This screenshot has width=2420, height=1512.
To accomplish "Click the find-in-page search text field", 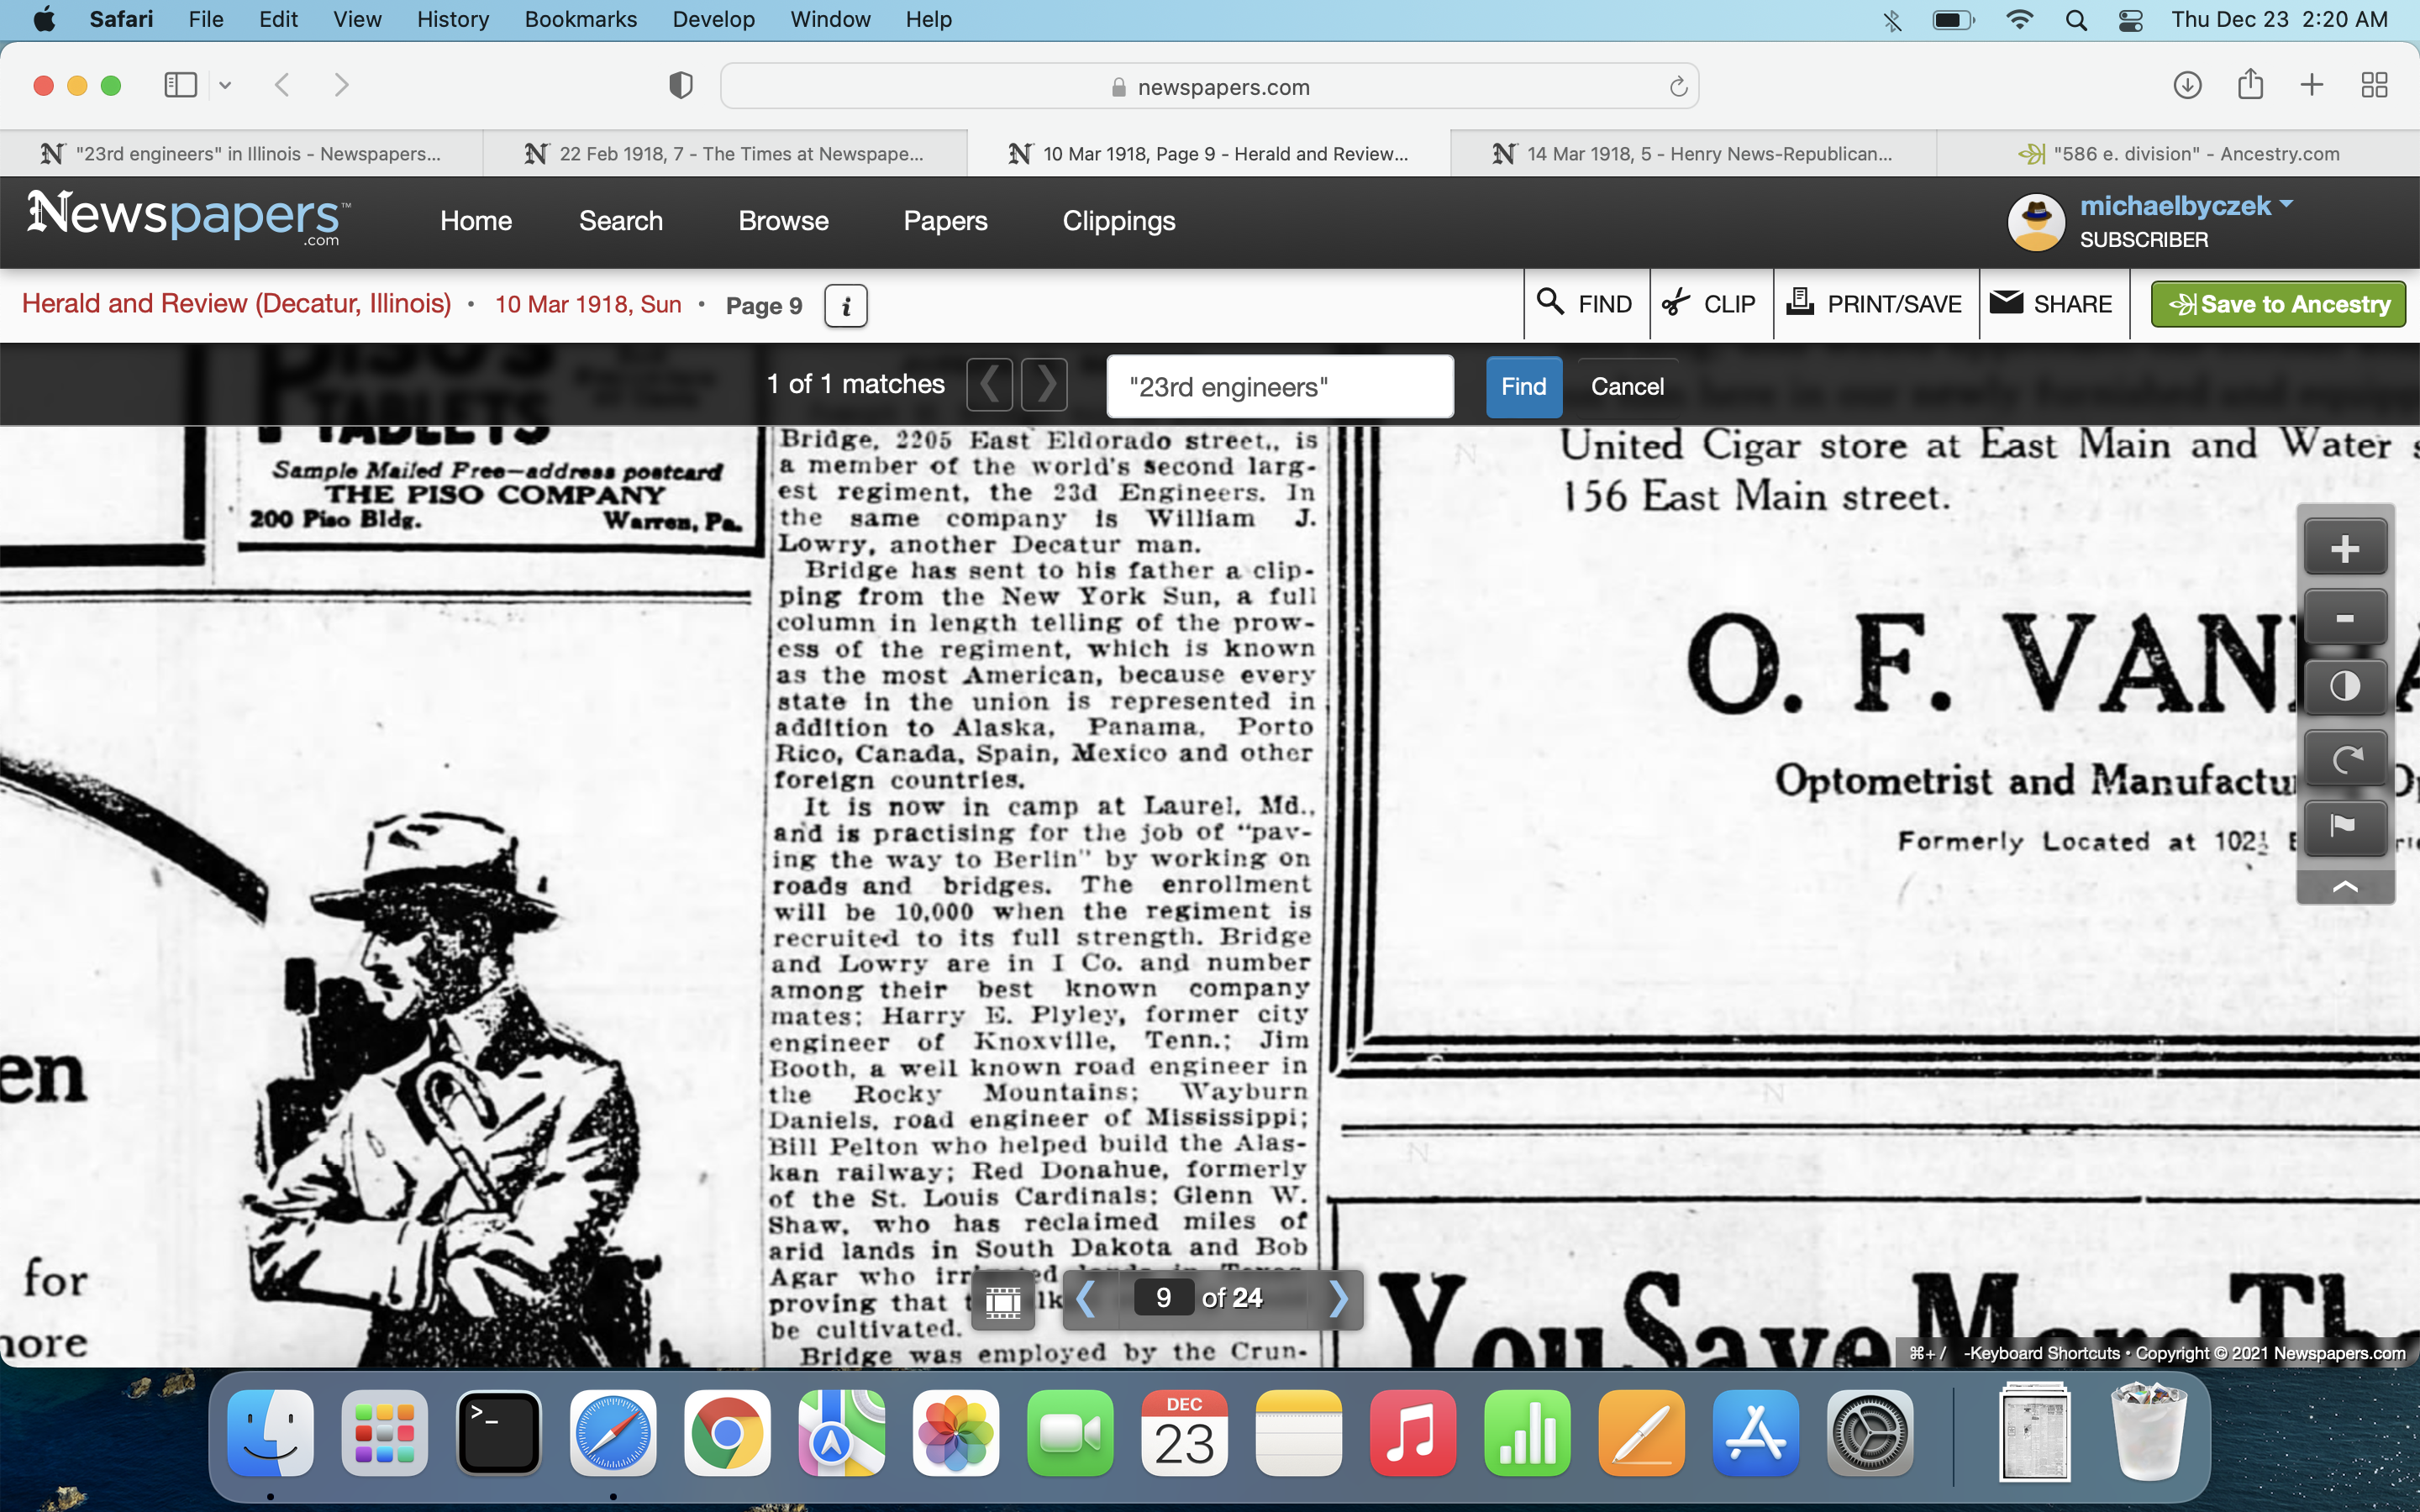I will click(1279, 387).
